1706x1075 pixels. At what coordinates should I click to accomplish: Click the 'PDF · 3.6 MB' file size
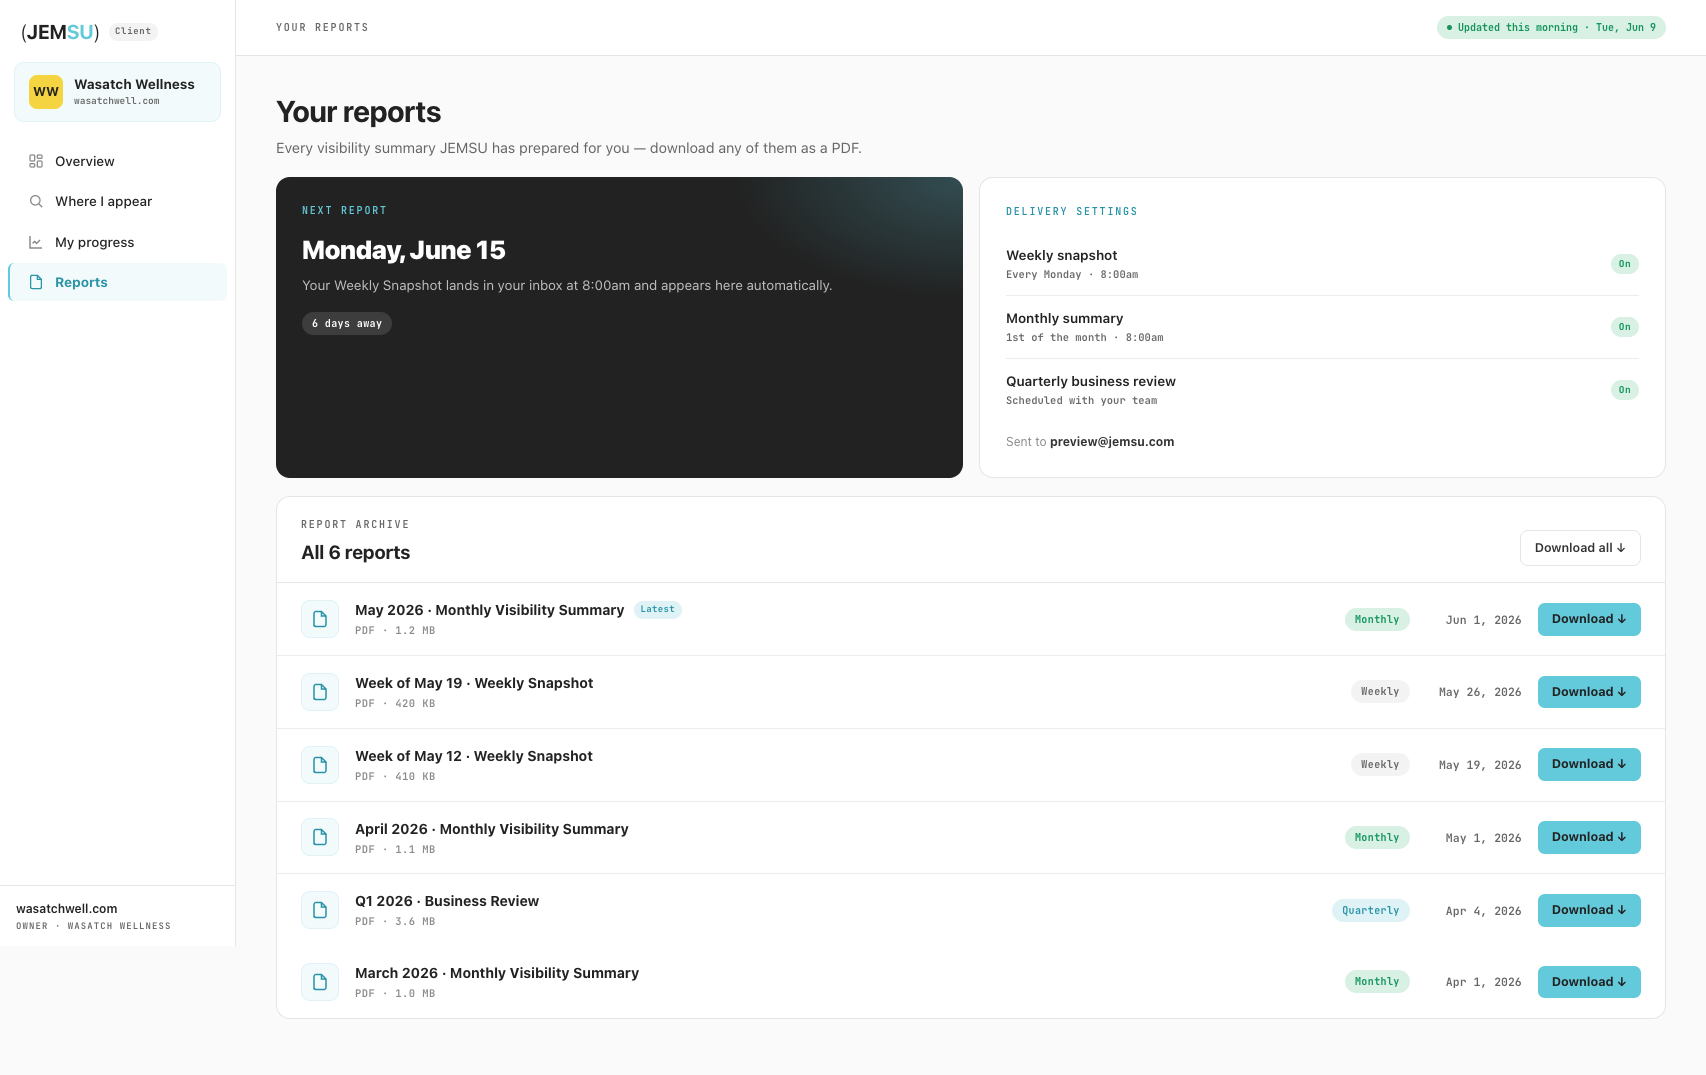tap(395, 922)
